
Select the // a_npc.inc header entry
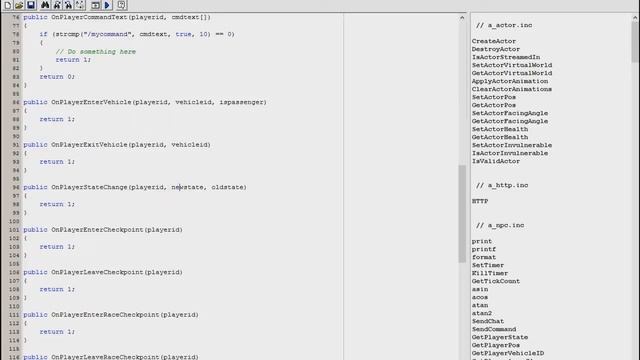[500, 225]
